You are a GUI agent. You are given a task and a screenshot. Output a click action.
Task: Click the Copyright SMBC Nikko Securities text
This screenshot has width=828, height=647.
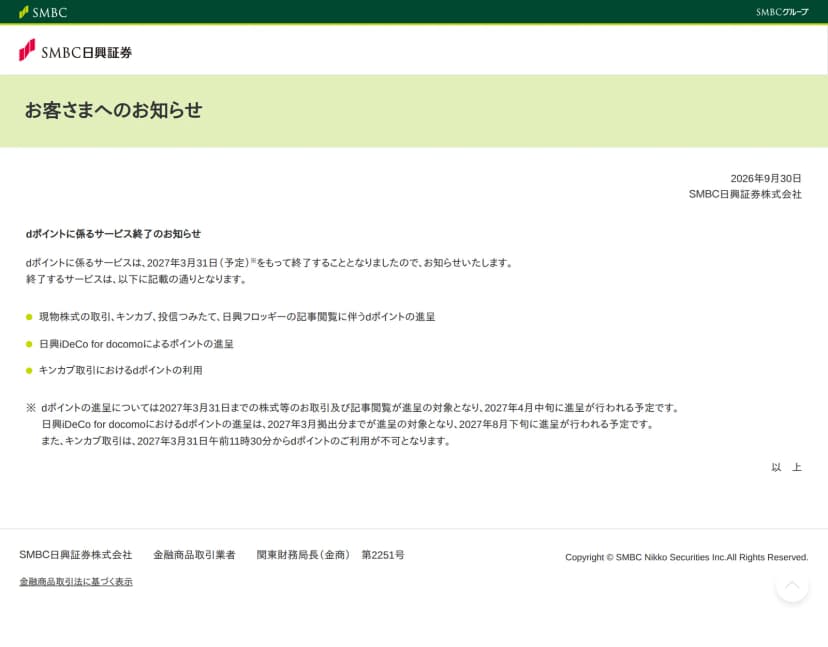tap(686, 557)
